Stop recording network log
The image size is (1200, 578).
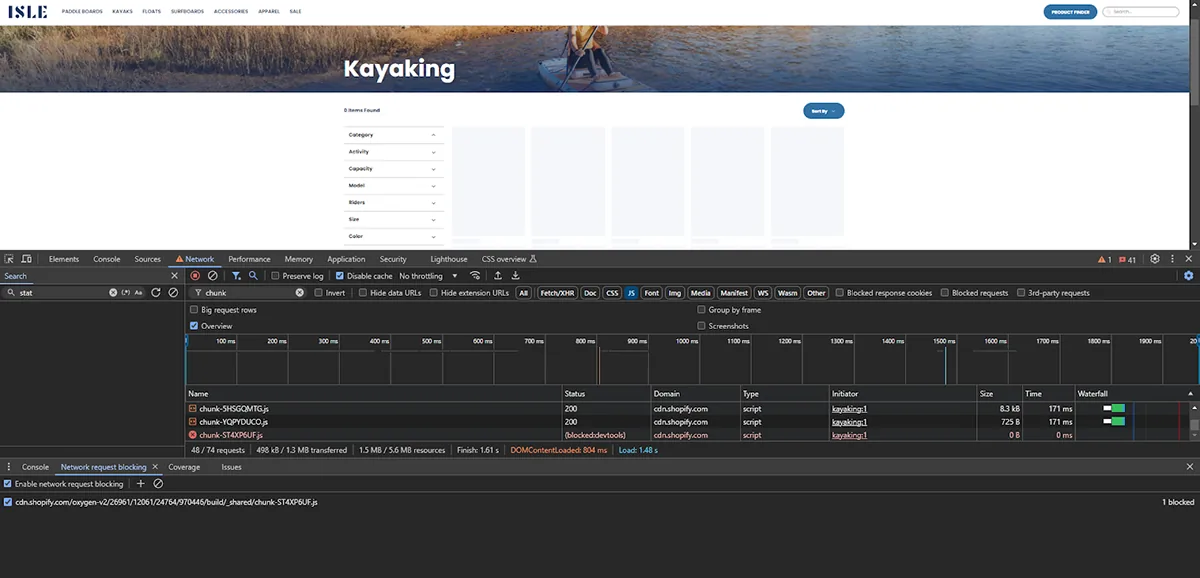tap(195, 276)
